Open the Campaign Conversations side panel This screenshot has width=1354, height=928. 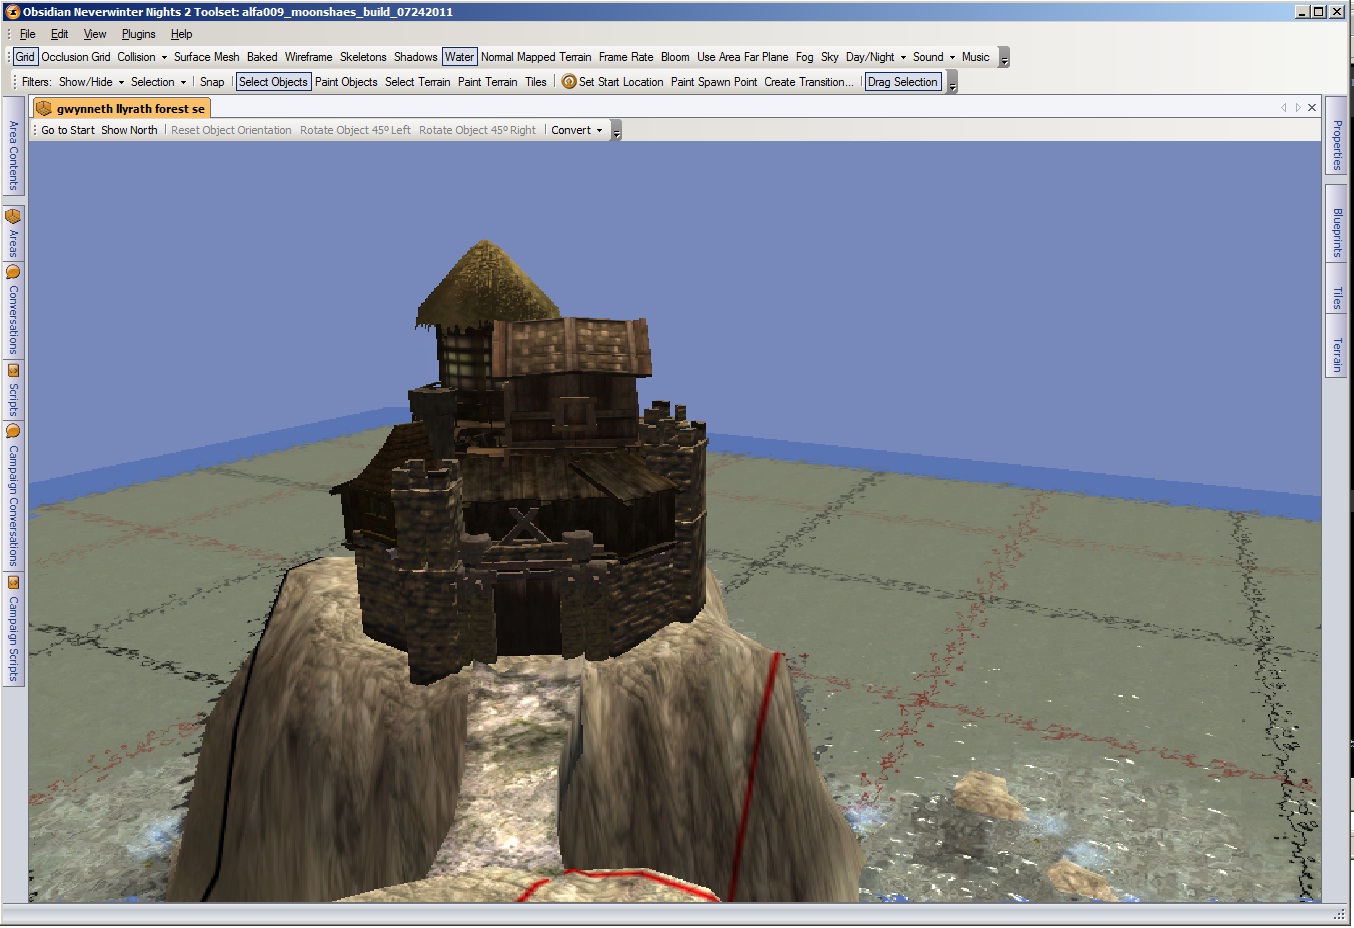(13, 496)
